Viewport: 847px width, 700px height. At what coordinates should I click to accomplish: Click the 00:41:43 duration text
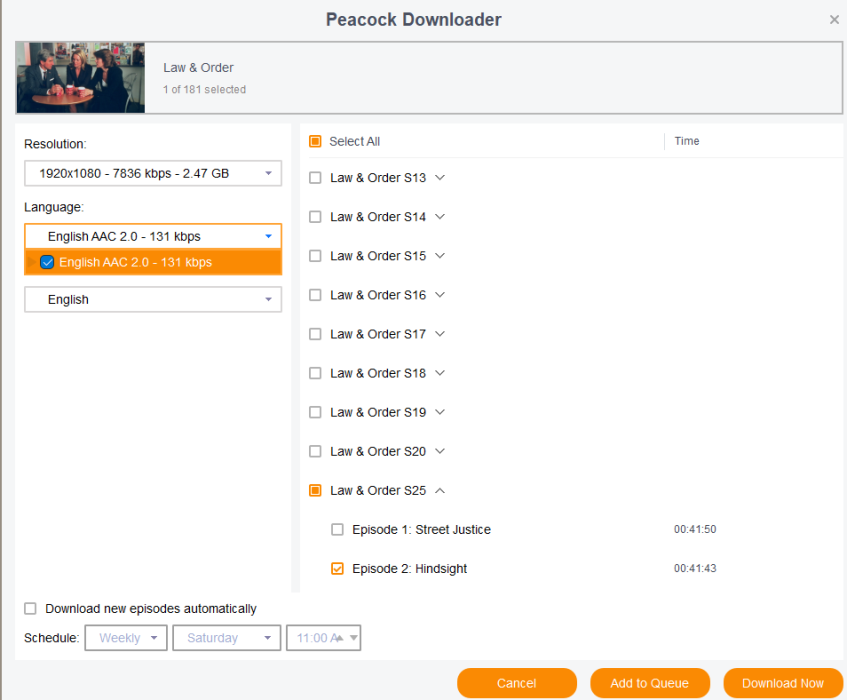point(695,568)
